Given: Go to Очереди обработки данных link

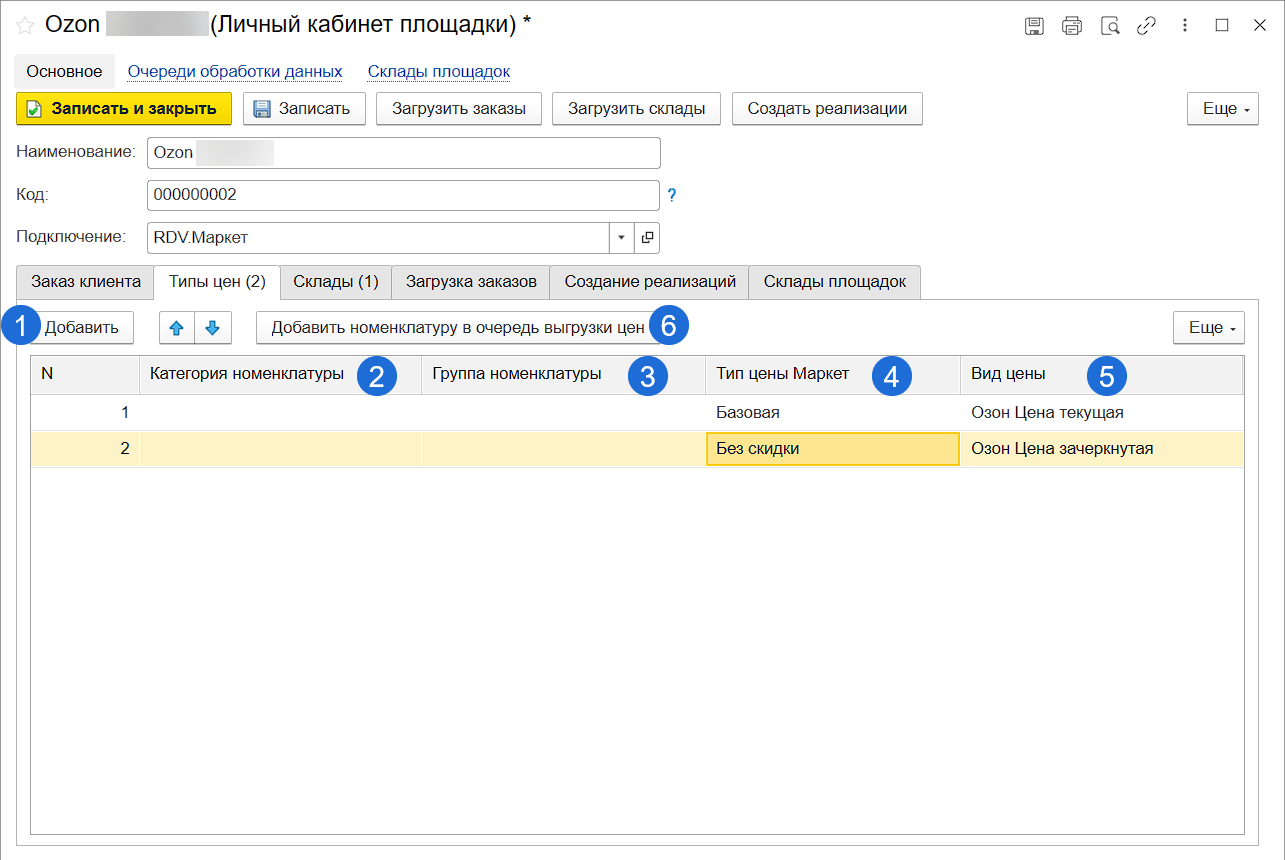Looking at the screenshot, I should [x=235, y=72].
